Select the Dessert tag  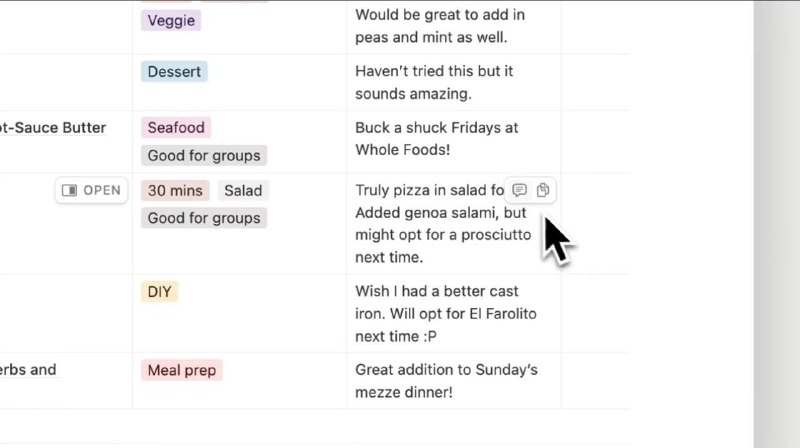click(174, 71)
